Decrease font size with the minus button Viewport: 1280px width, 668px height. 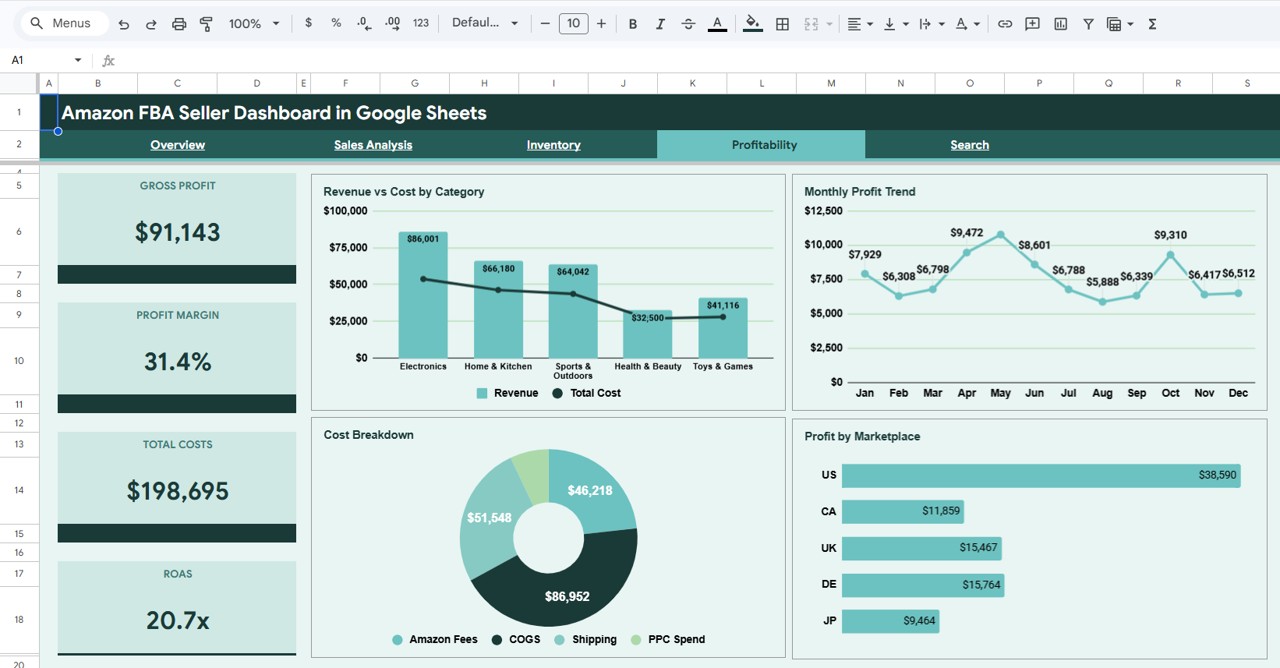coord(545,23)
